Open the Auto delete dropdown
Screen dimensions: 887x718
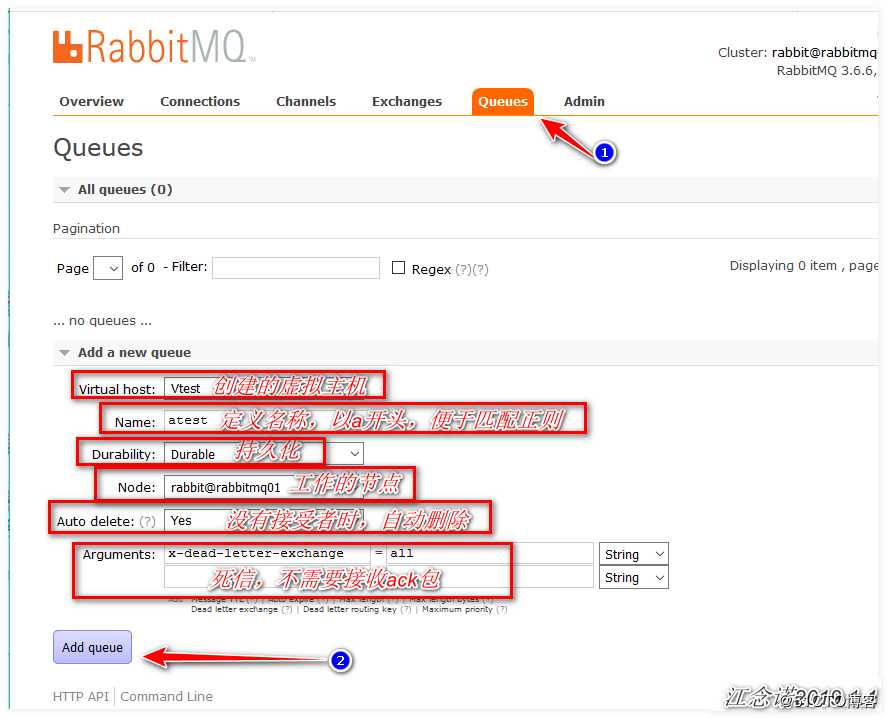click(266, 521)
